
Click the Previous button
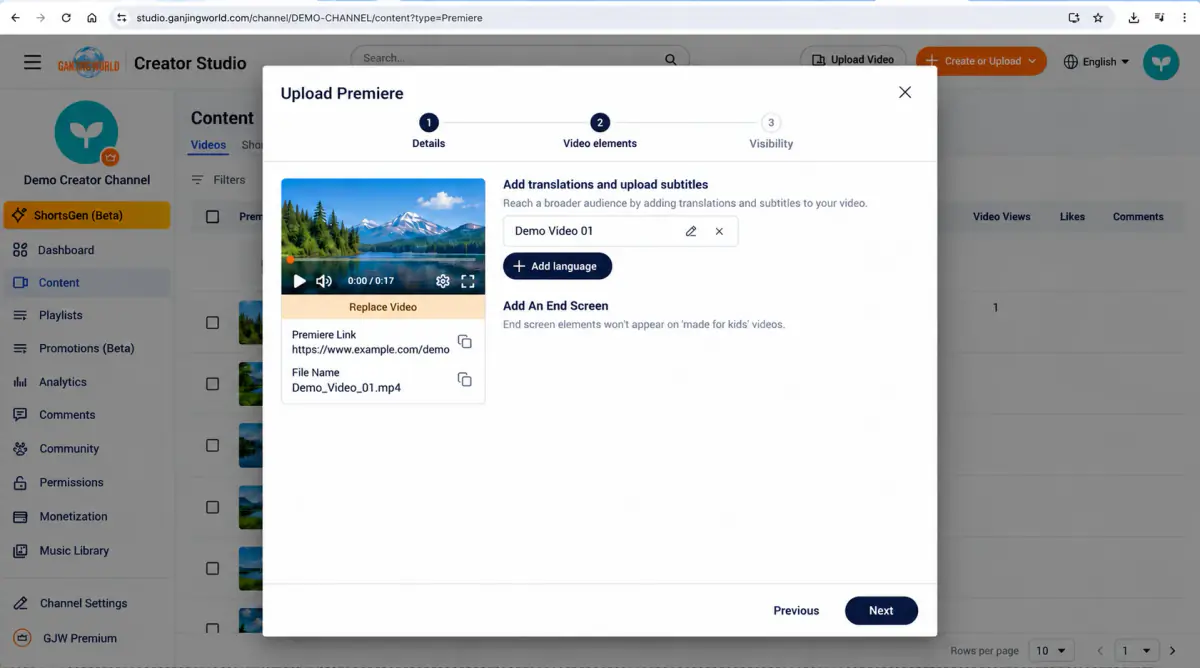[796, 610]
